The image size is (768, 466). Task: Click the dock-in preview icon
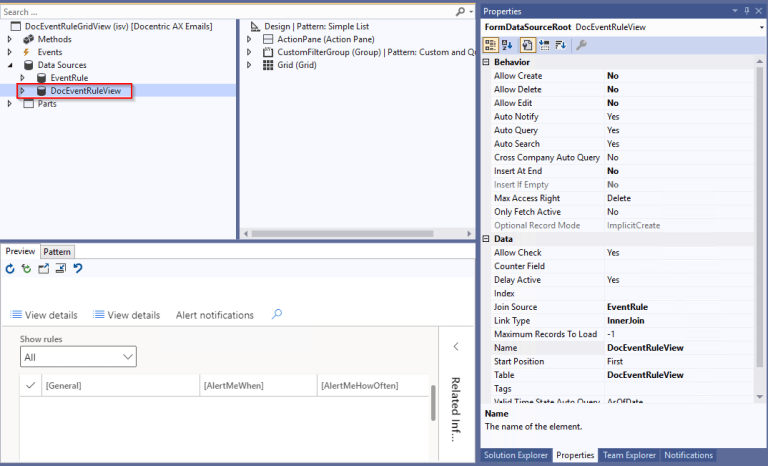click(61, 269)
